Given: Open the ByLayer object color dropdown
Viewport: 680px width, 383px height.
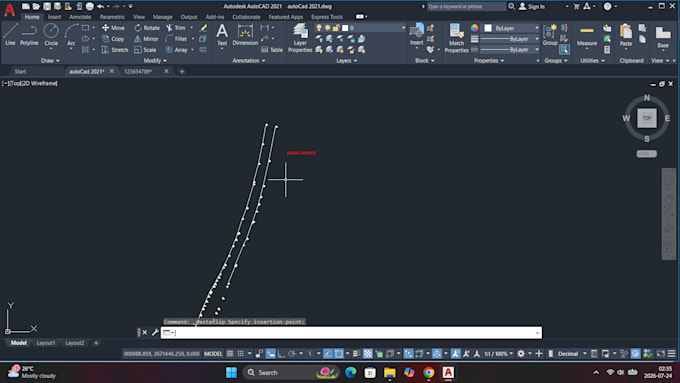Looking at the screenshot, I should pyautogui.click(x=536, y=28).
